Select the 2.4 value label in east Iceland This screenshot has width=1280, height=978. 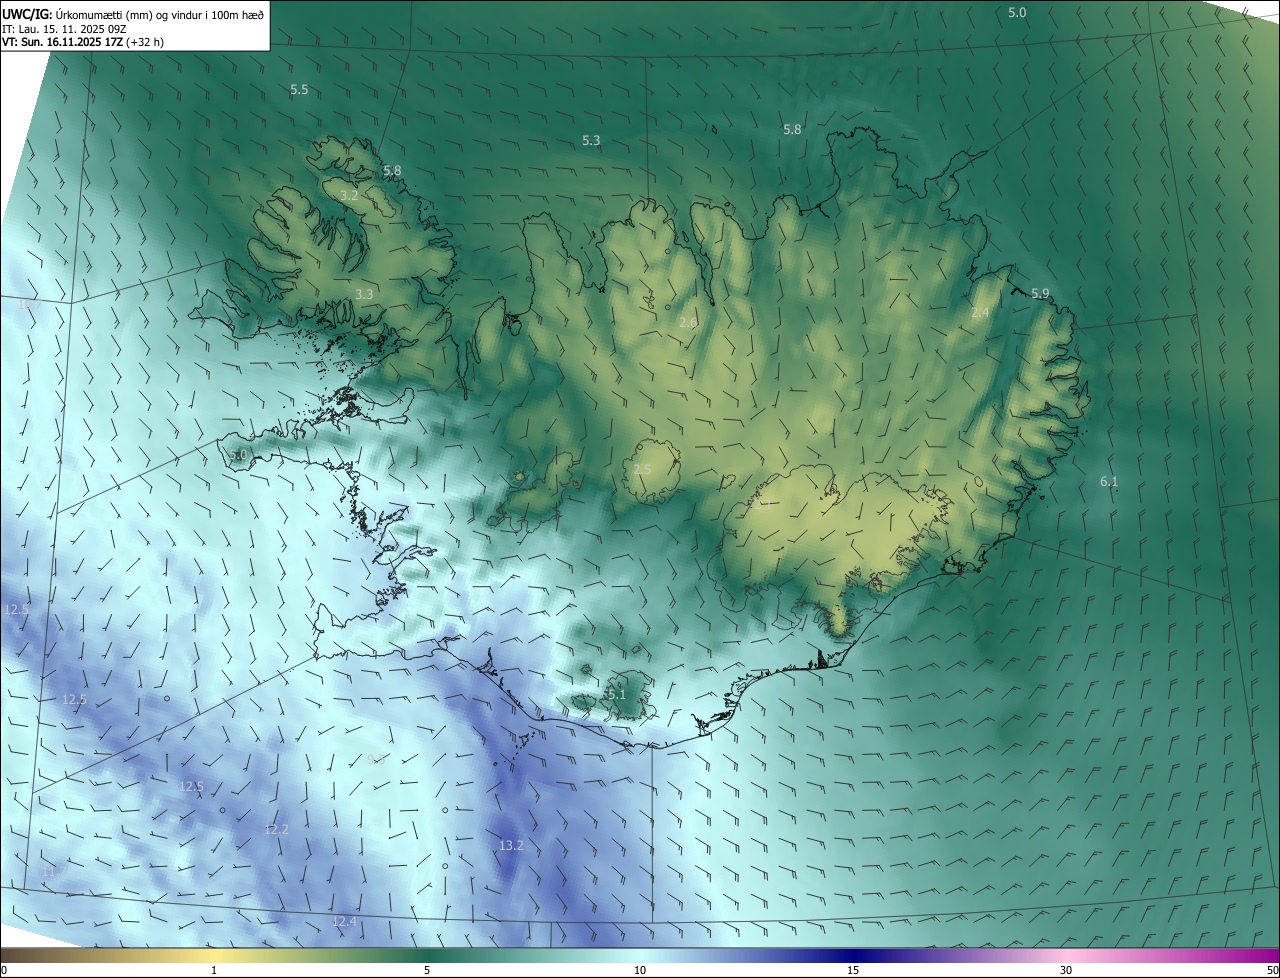(980, 313)
